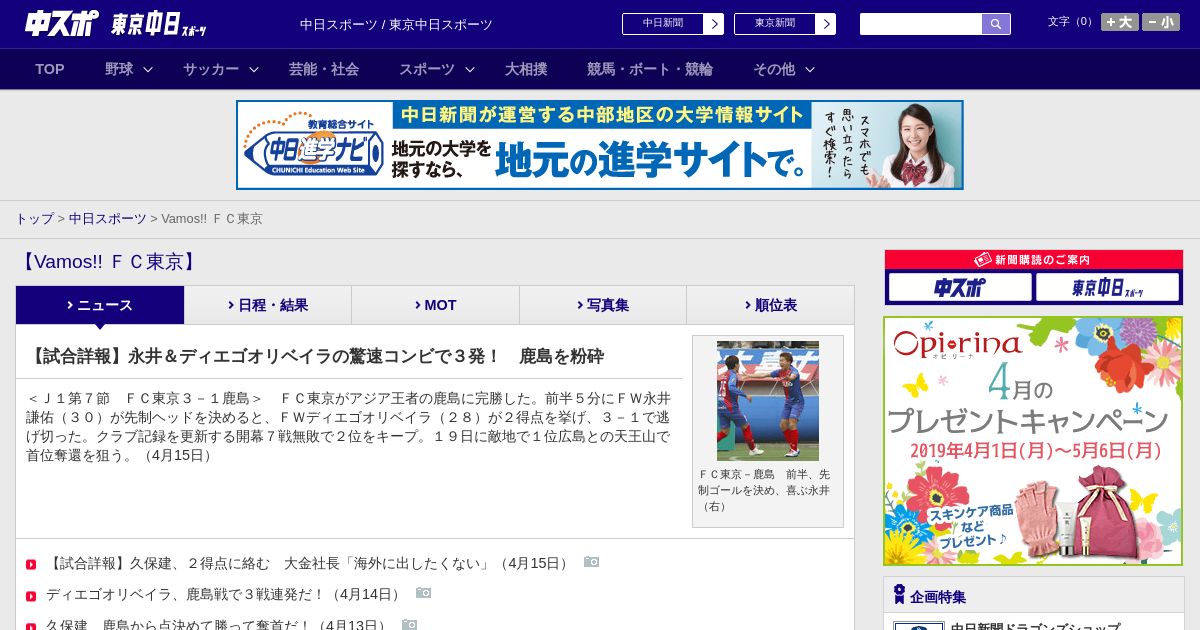Screen dimensions: 1200x630
Task: Click the 中日進学ナビ banner ad
Action: tap(600, 145)
